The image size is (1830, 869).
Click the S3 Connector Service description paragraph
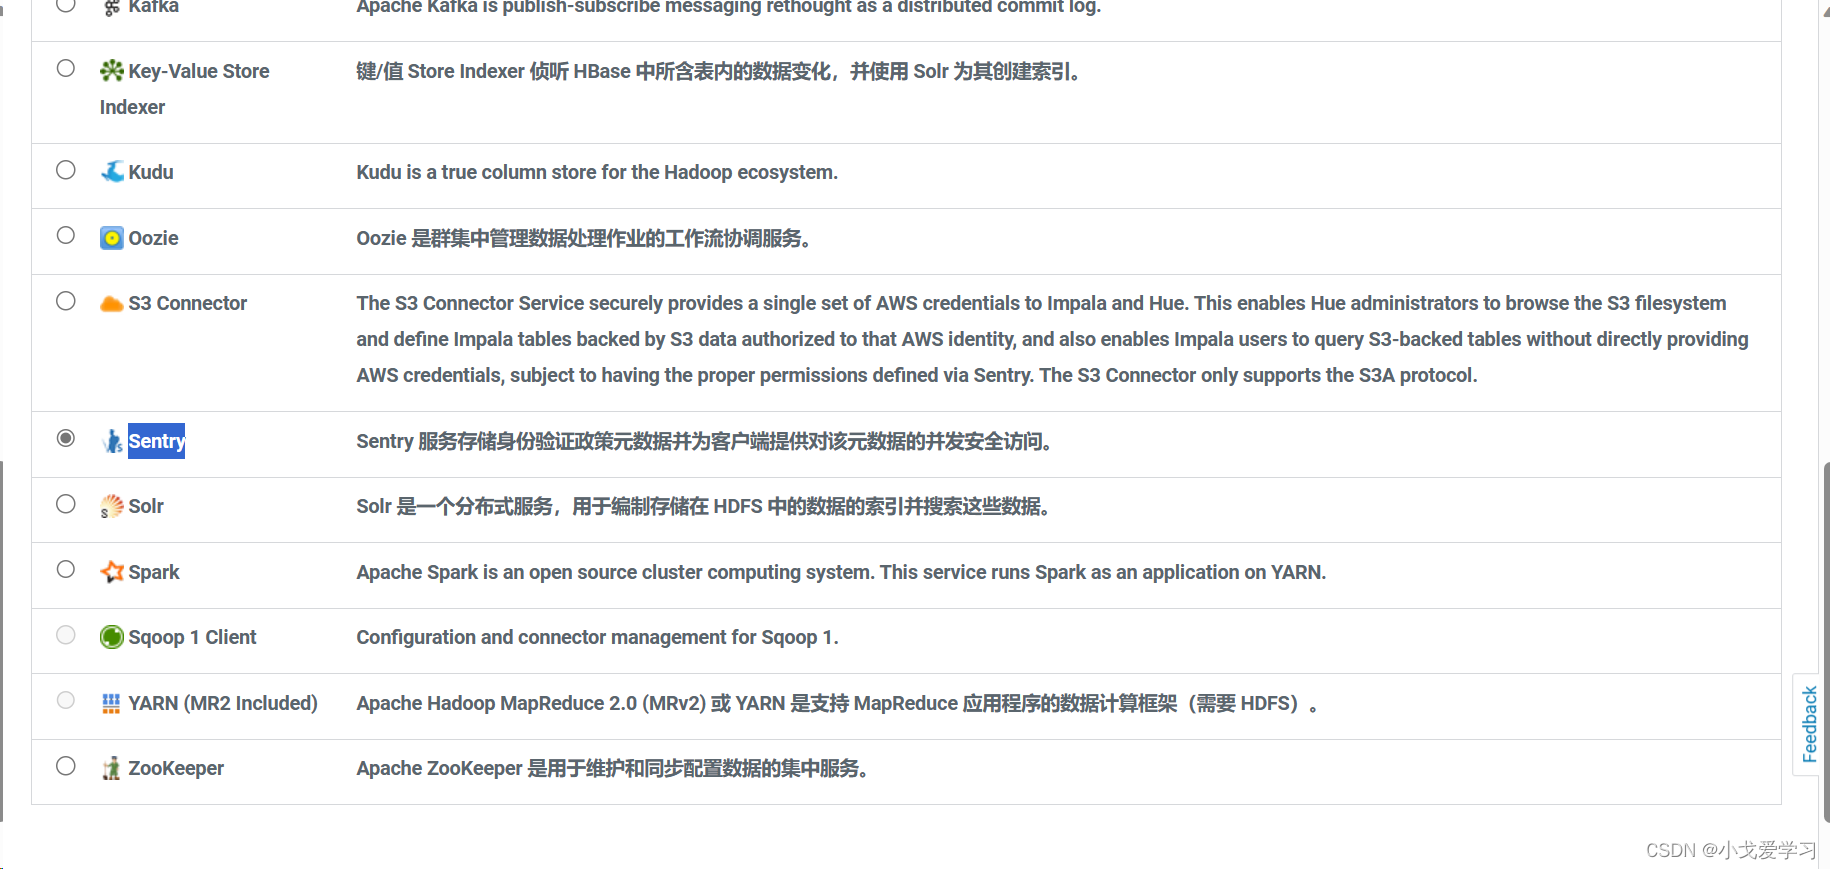[x=1052, y=339]
